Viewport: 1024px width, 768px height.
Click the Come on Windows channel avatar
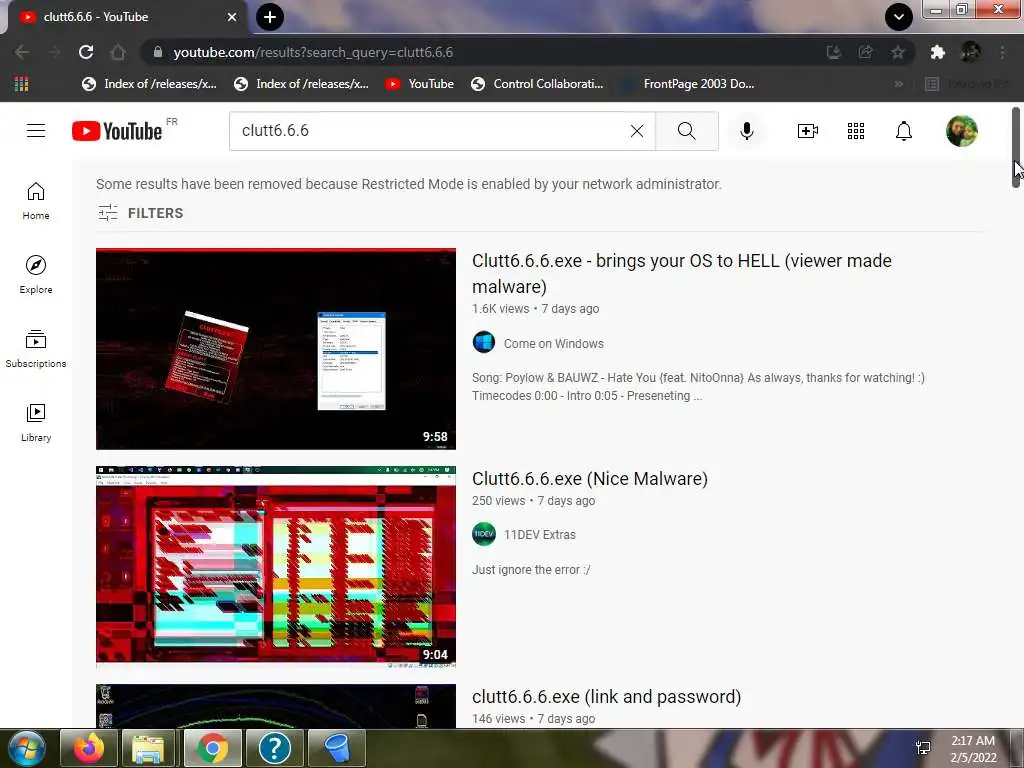coord(484,342)
